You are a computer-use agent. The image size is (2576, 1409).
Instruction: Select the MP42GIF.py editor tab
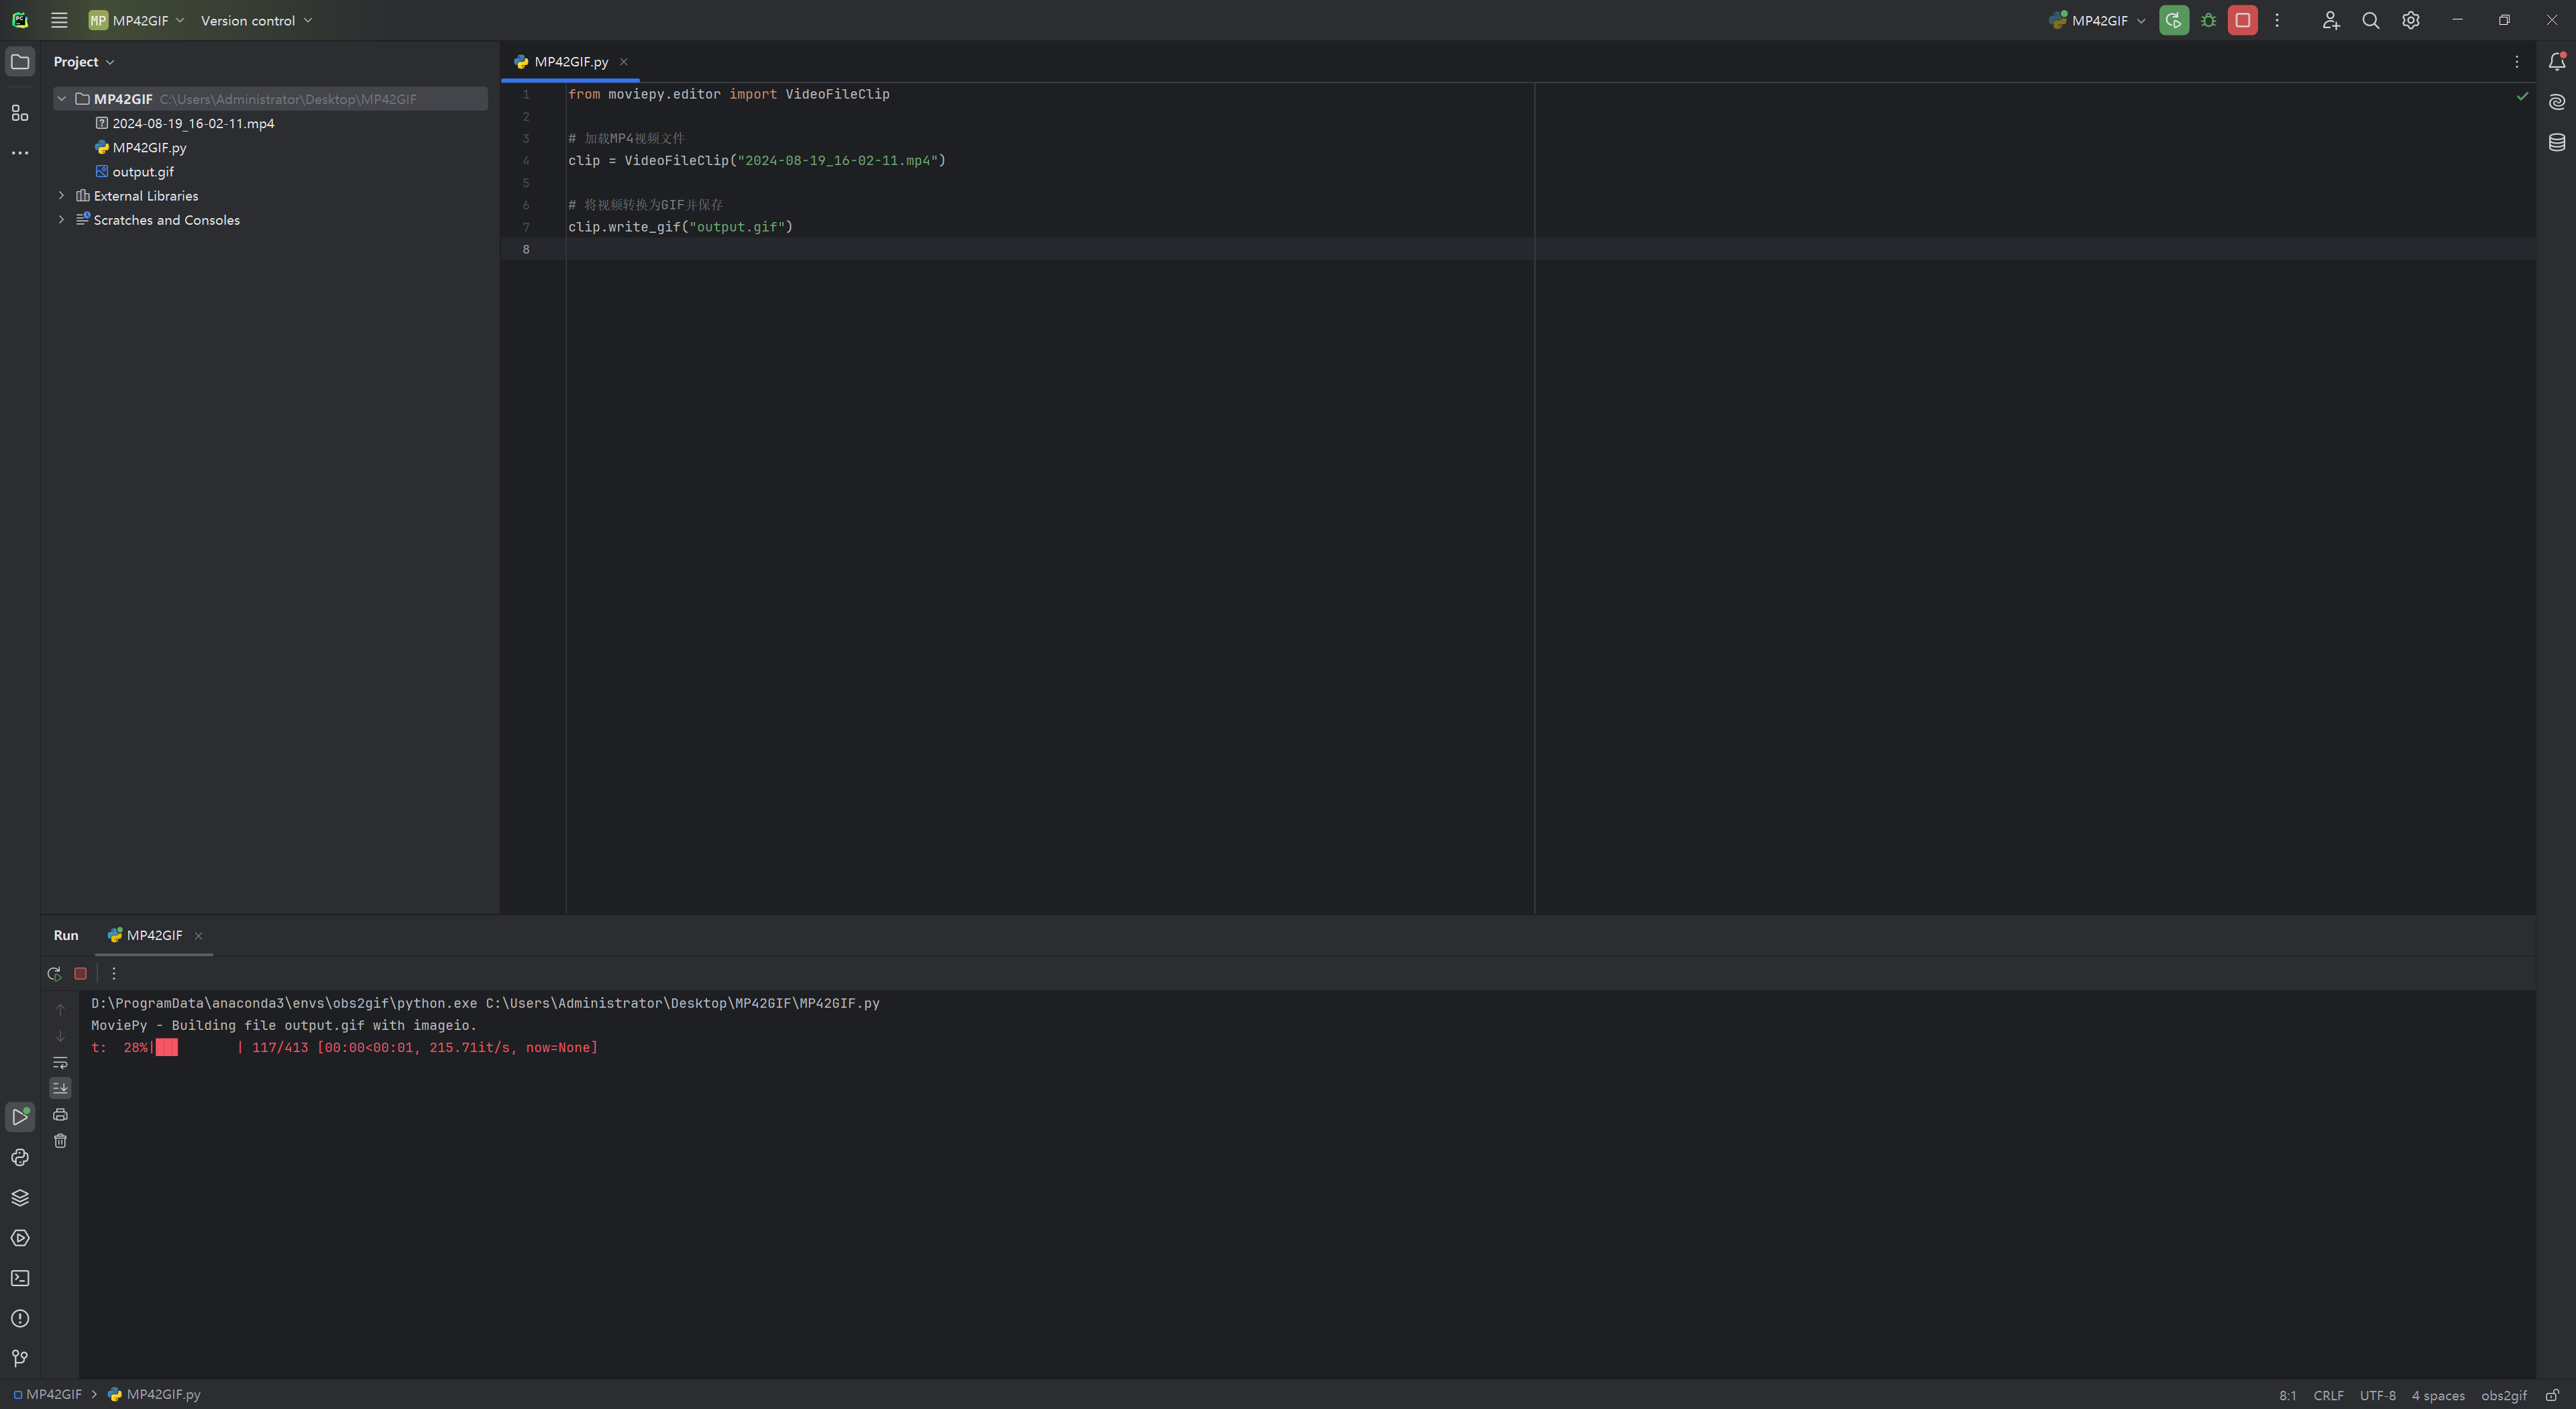pos(570,62)
